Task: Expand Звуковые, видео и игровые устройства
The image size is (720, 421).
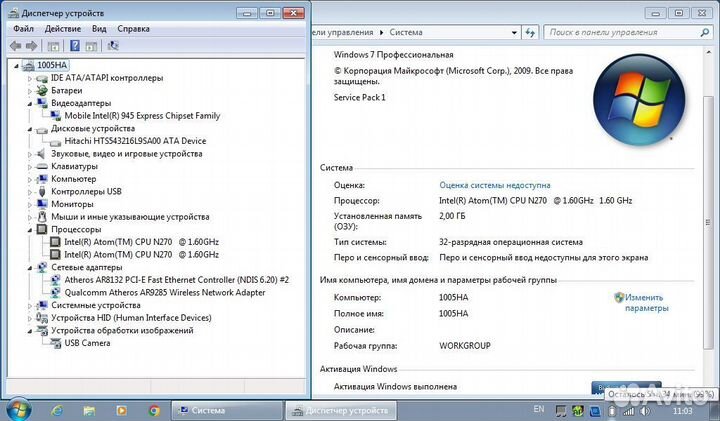Action: (x=30, y=154)
